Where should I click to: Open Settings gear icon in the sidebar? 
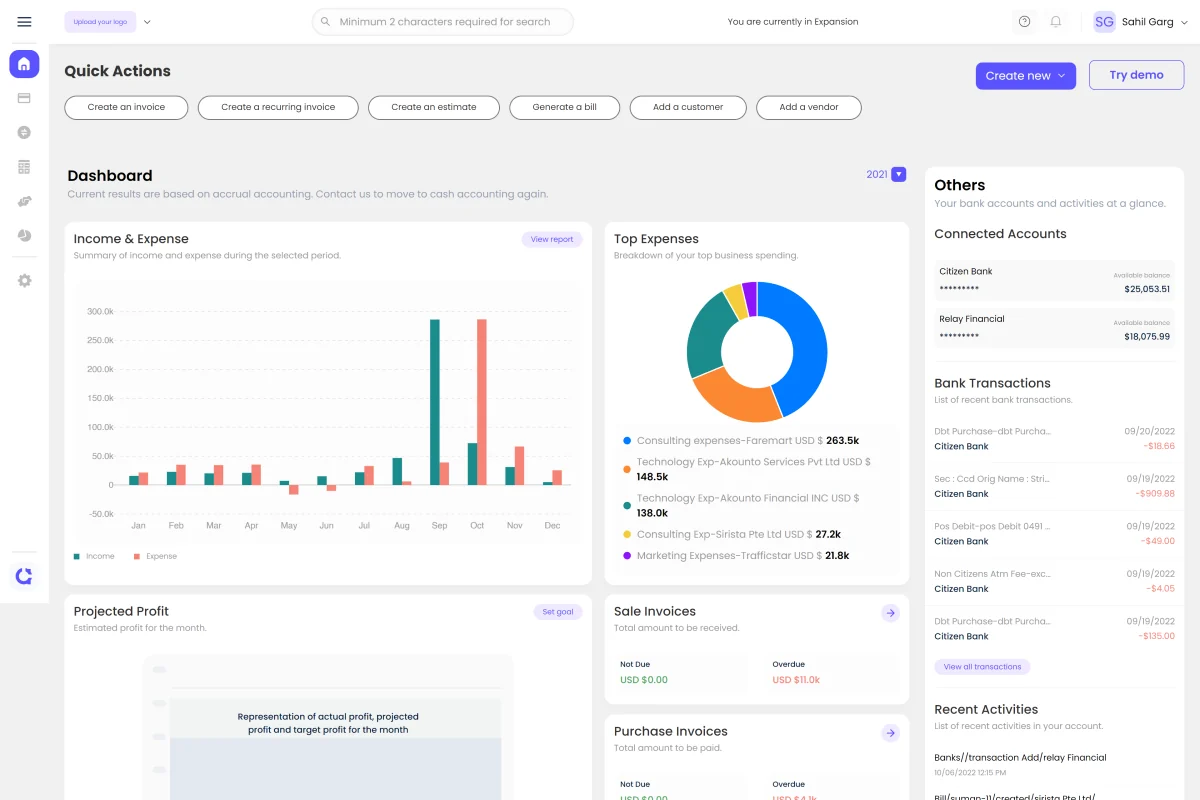23,280
